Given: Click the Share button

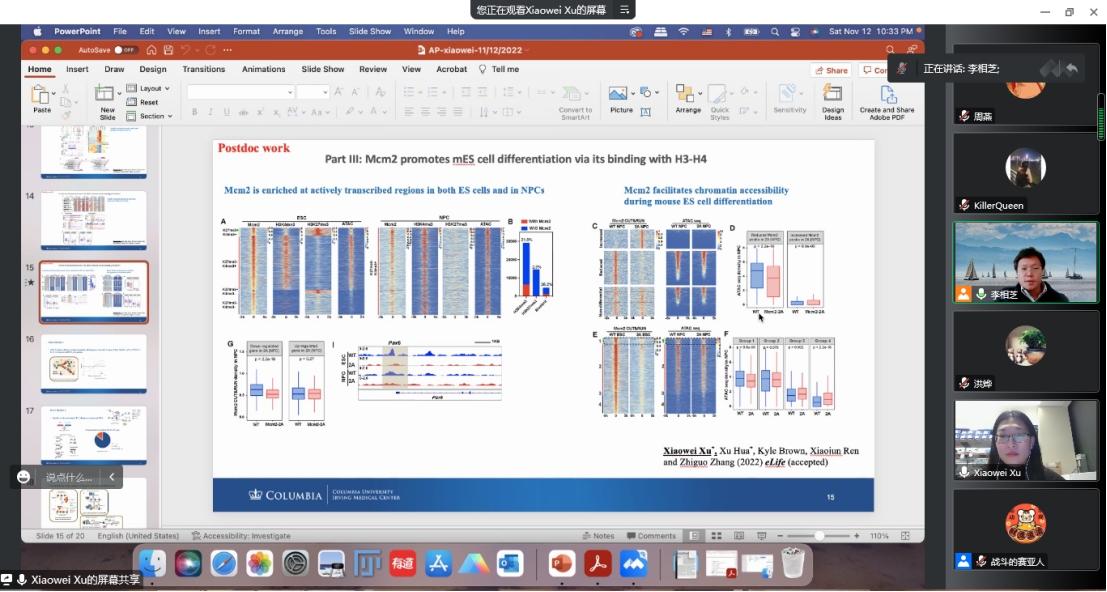Looking at the screenshot, I should [x=831, y=71].
